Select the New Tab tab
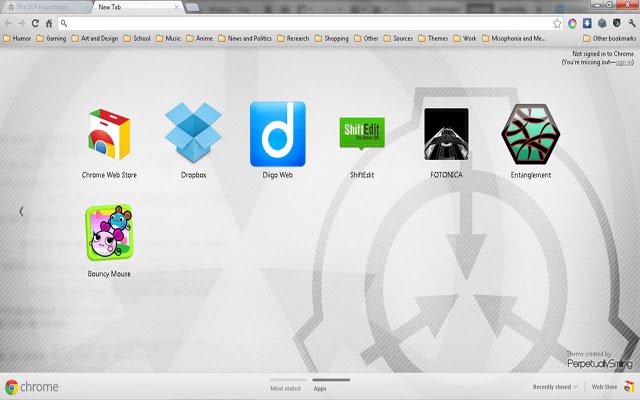 click(x=135, y=7)
